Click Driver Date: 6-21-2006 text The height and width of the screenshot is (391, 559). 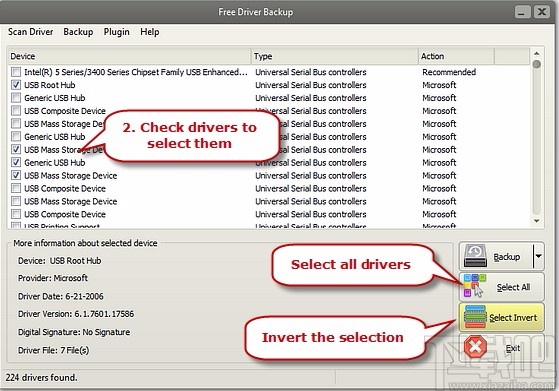click(x=61, y=296)
